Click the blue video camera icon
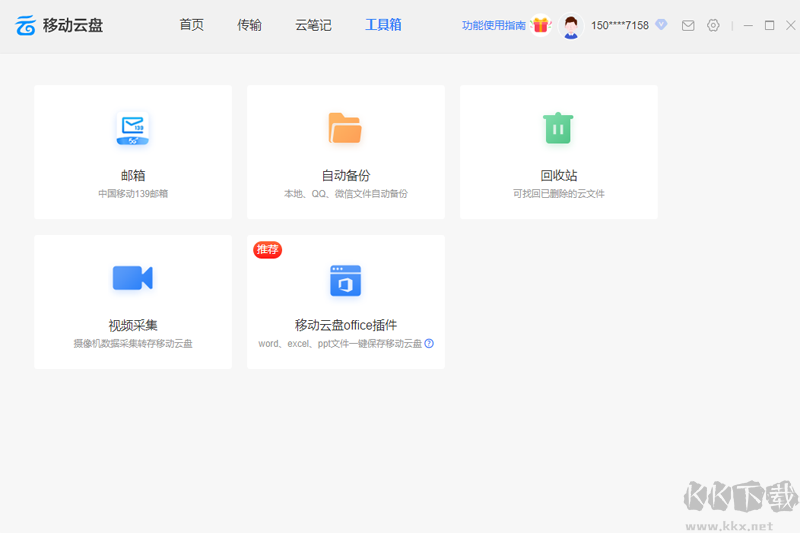800x533 pixels. [x=133, y=278]
